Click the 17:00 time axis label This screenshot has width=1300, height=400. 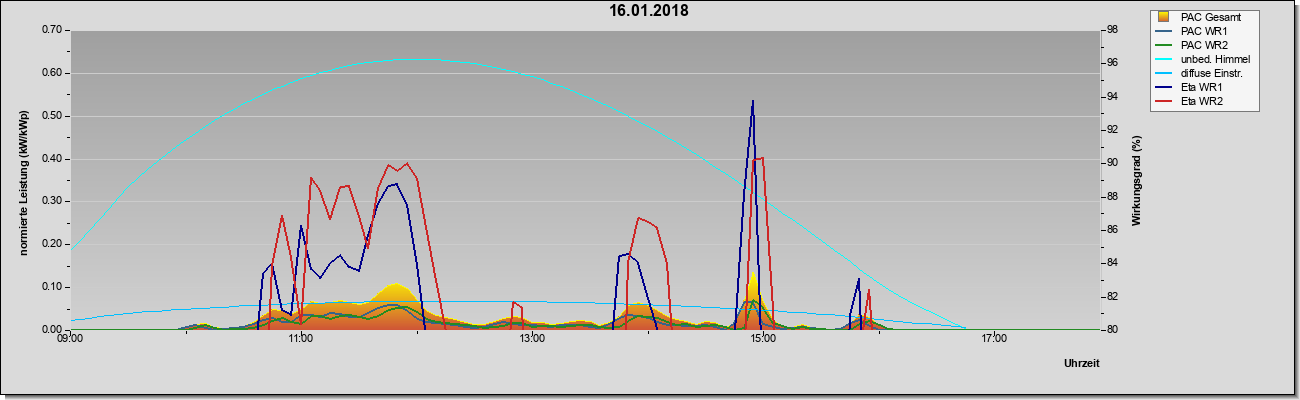(994, 341)
